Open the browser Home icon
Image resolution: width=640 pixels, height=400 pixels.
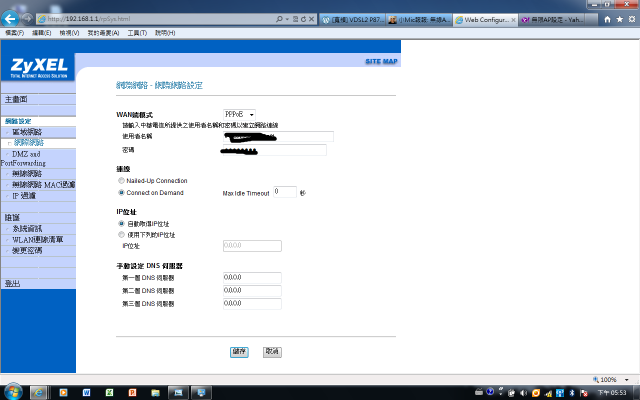(x=607, y=19)
